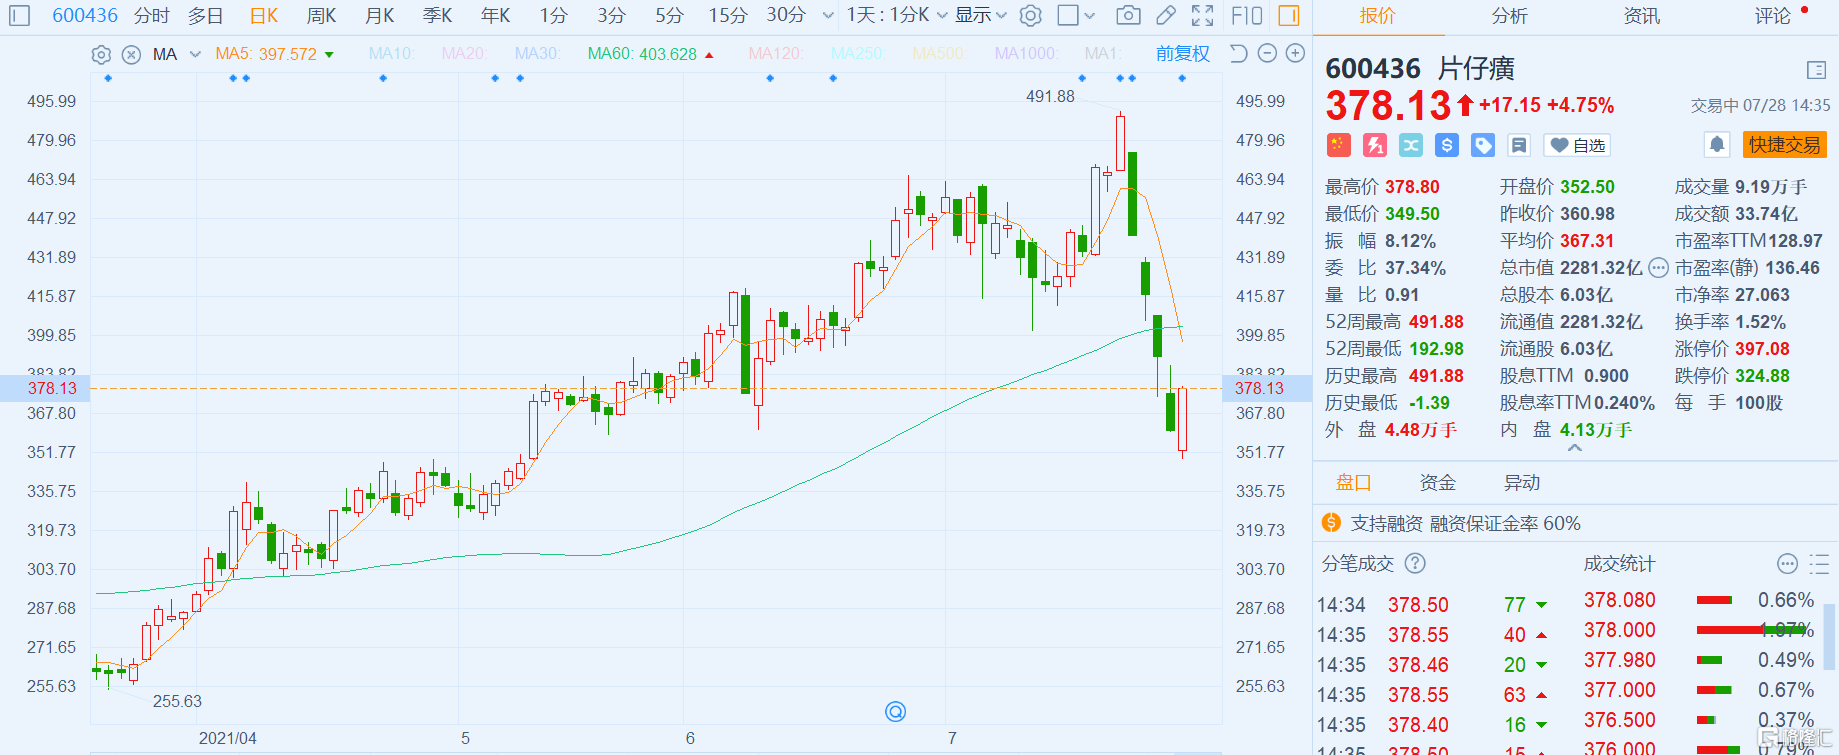Click the 14:34 378.50 trade row
Viewport: 1839px width, 755px height.
point(1433,604)
